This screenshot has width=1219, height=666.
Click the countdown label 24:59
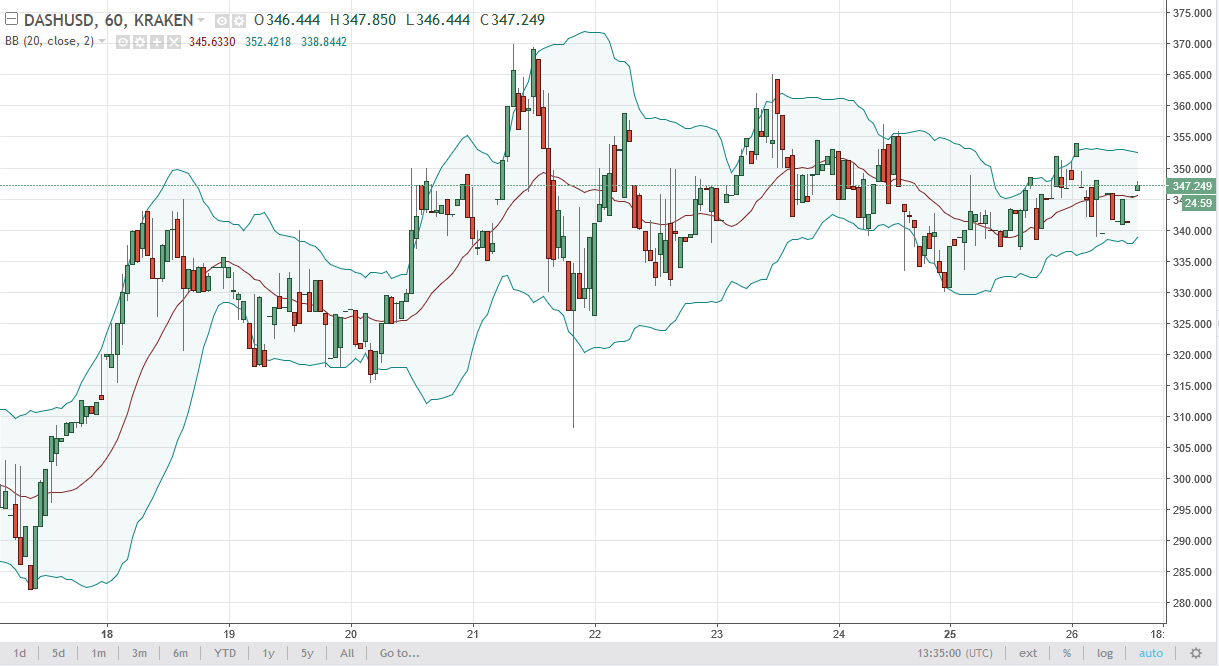(x=1198, y=203)
